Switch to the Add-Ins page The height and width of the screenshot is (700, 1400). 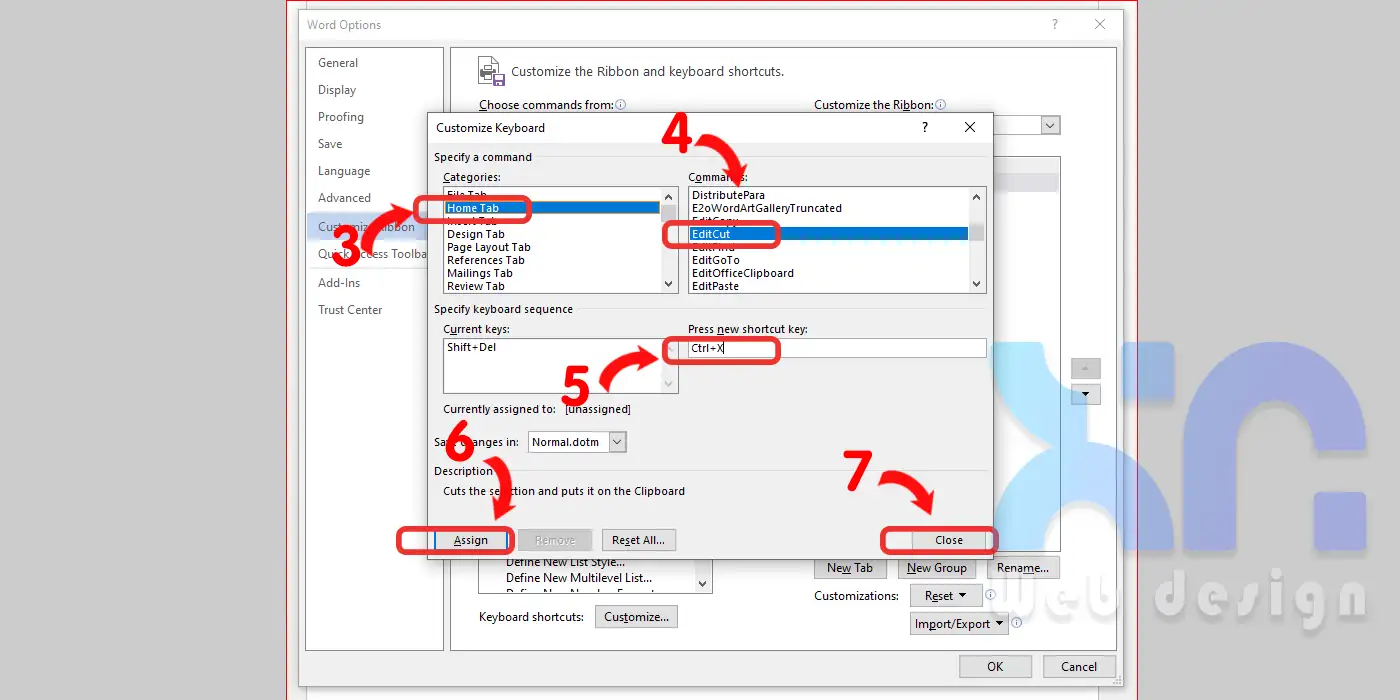click(339, 283)
